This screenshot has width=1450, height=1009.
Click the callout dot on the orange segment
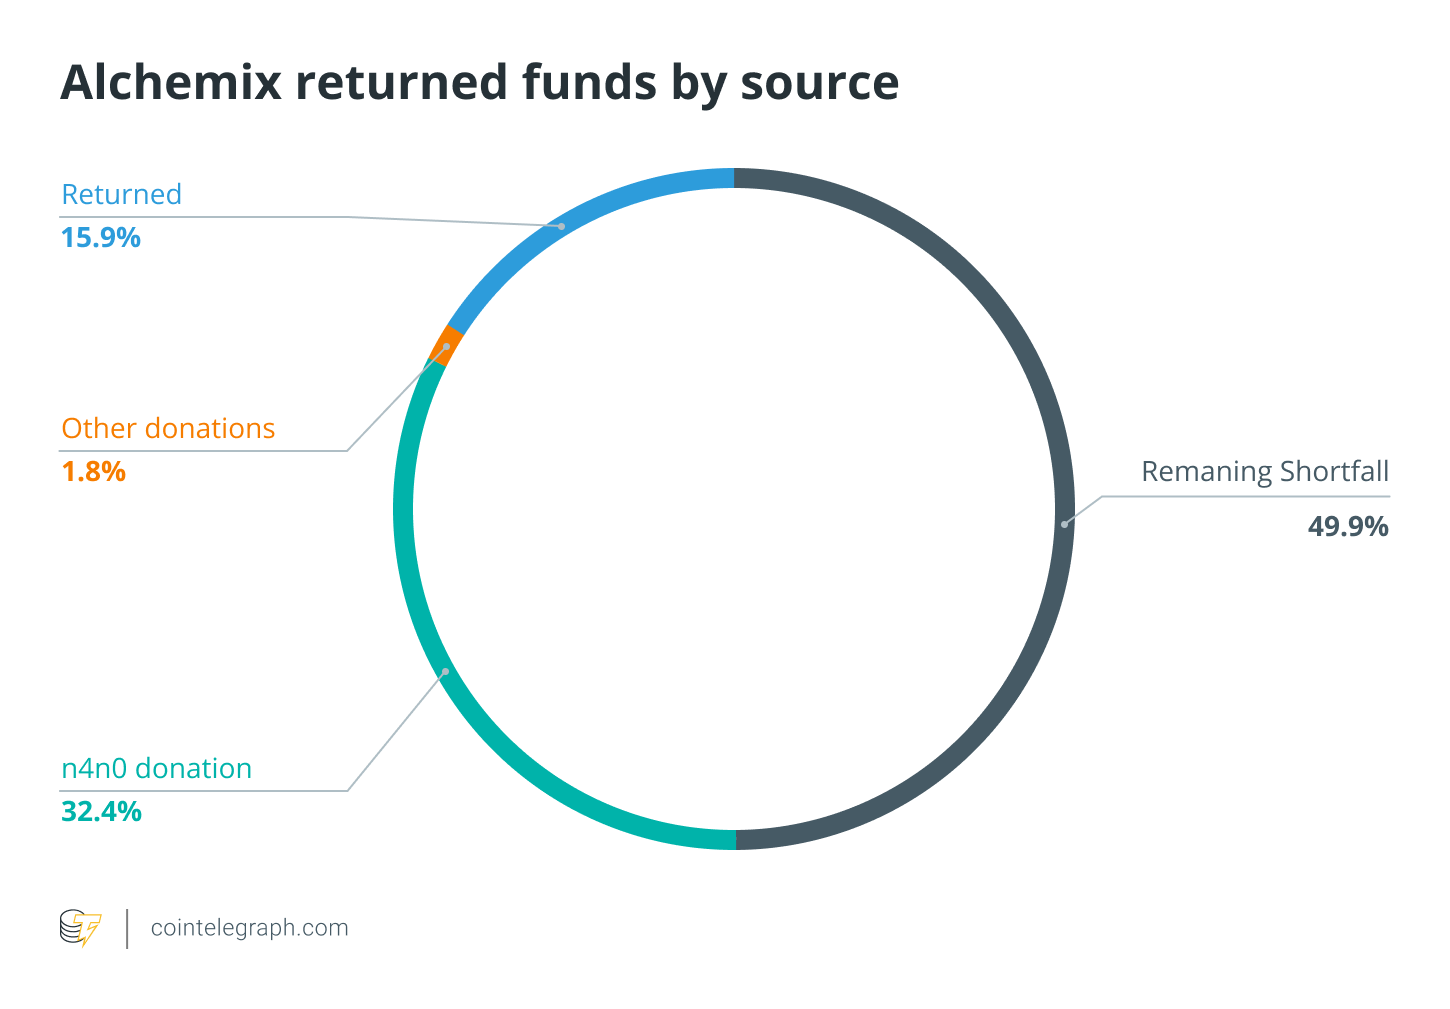point(446,346)
